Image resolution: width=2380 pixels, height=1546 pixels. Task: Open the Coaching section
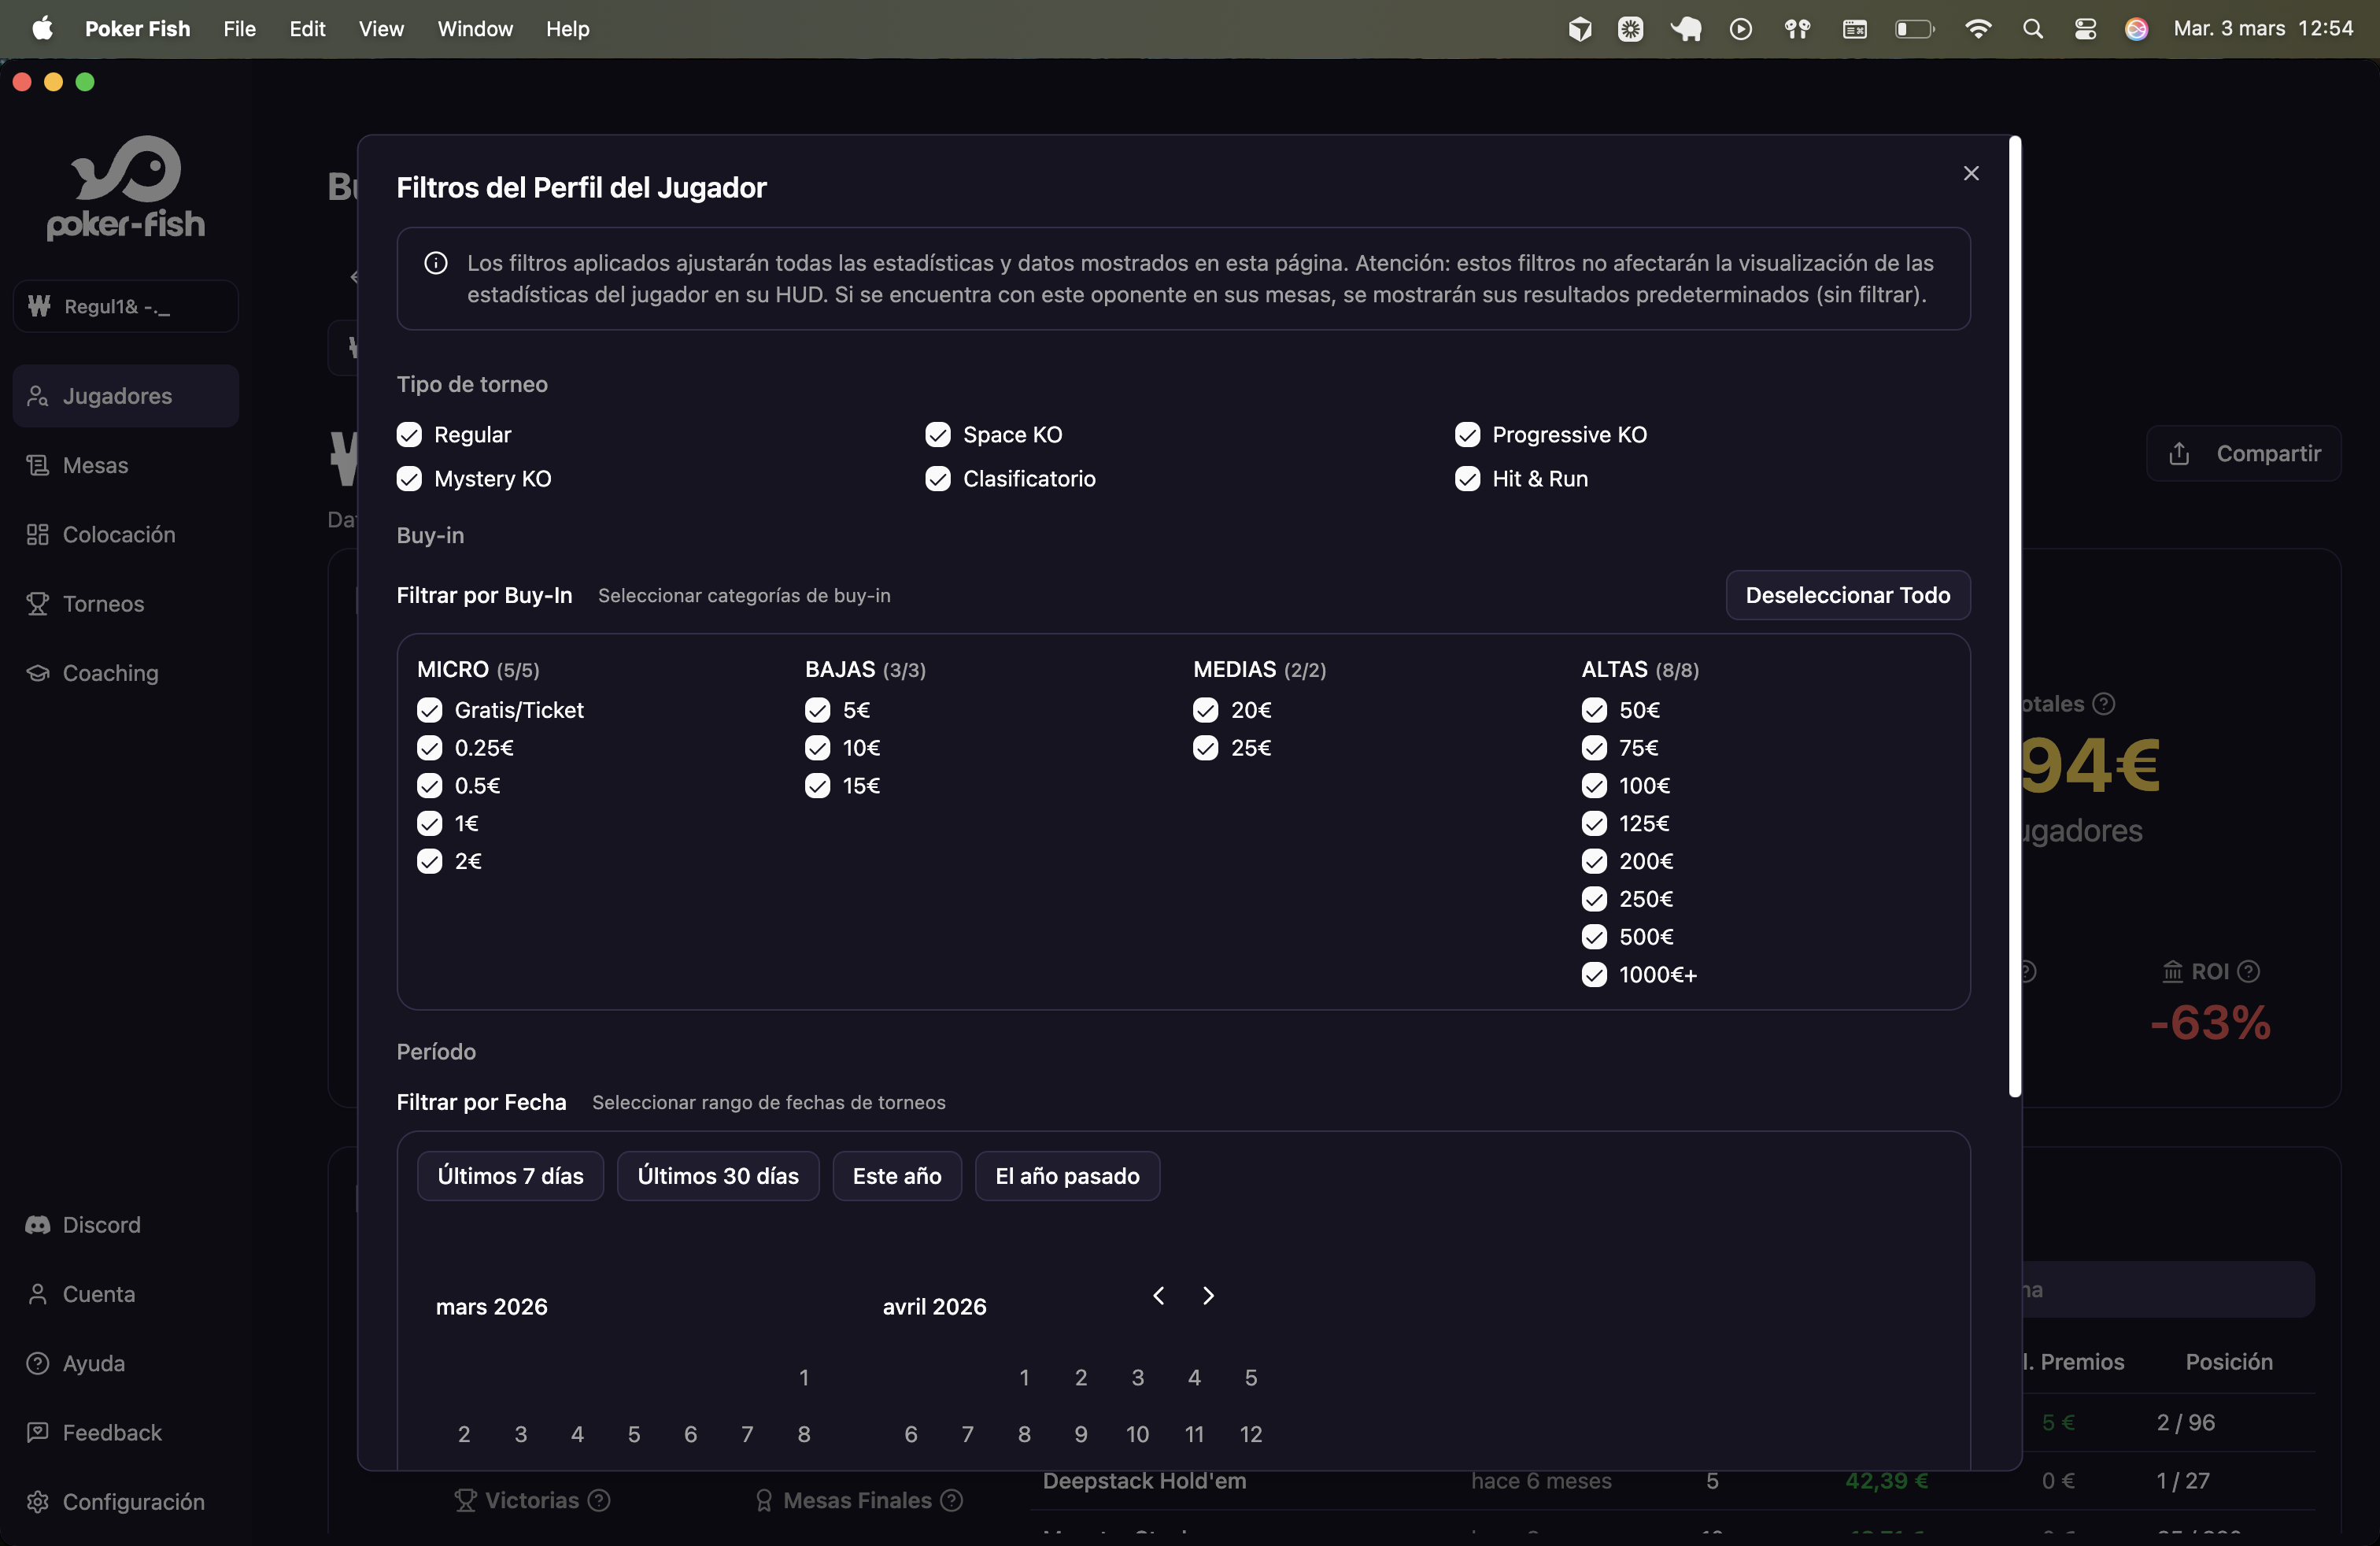(x=126, y=673)
